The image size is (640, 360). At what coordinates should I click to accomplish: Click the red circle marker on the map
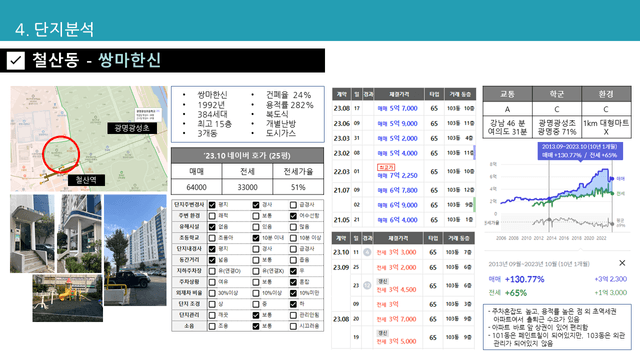tap(60, 154)
